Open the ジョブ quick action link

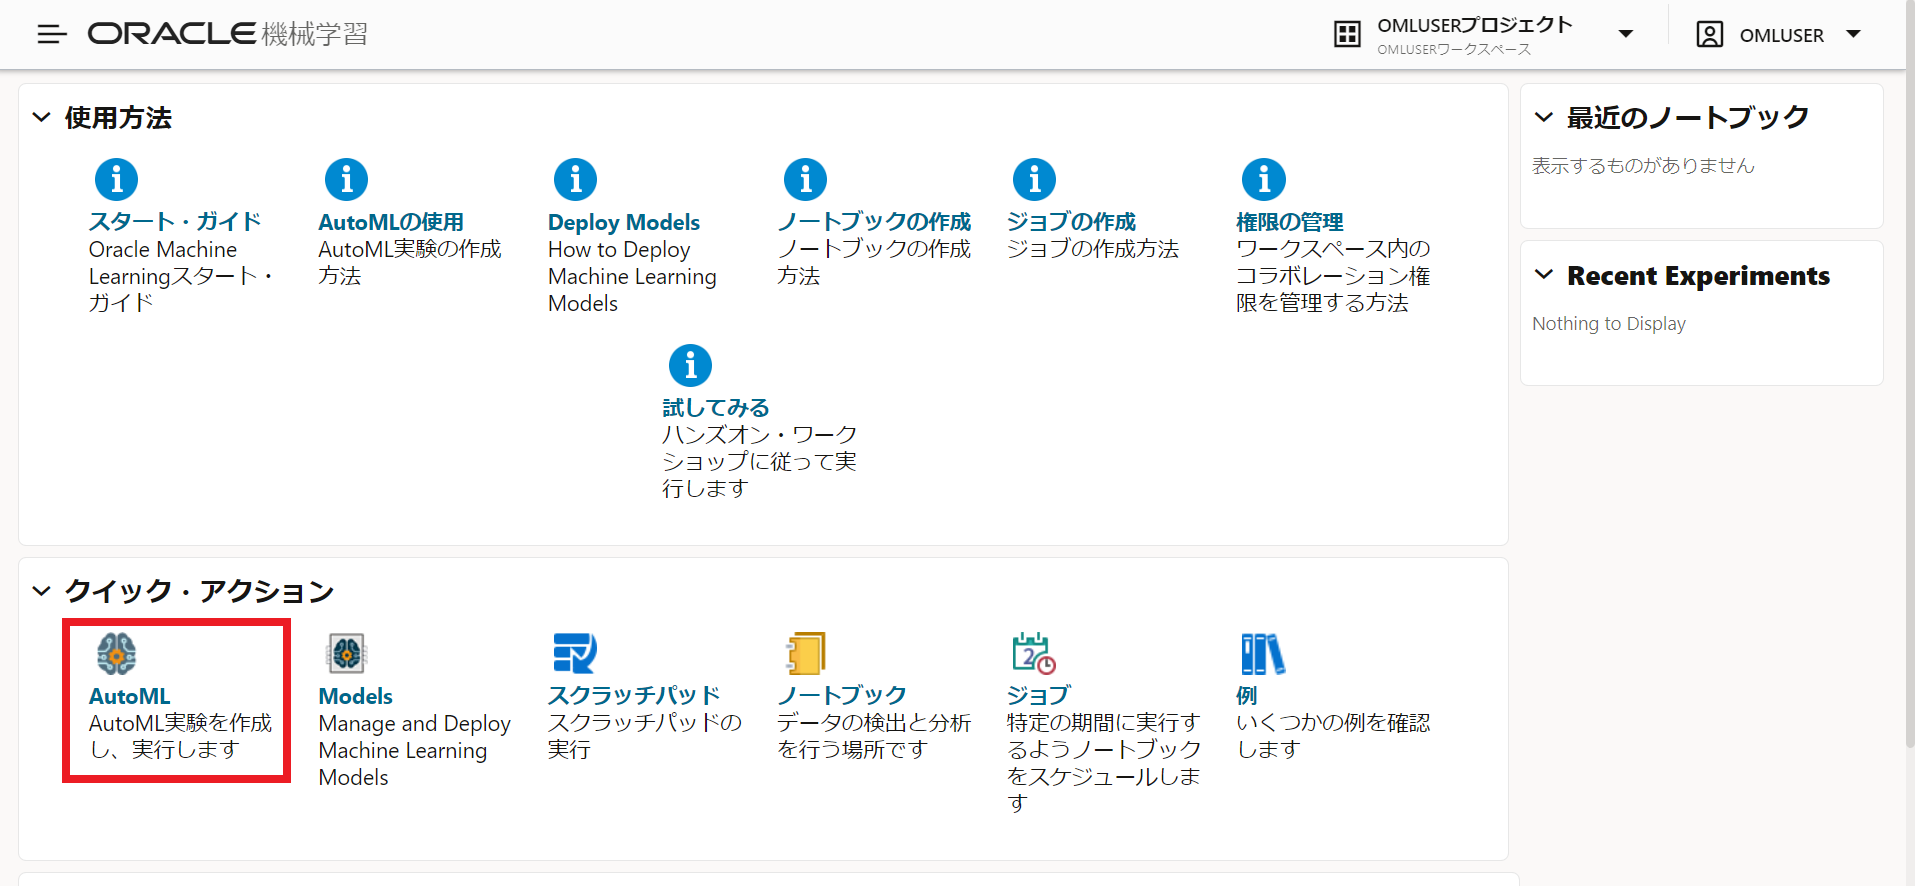(1038, 695)
